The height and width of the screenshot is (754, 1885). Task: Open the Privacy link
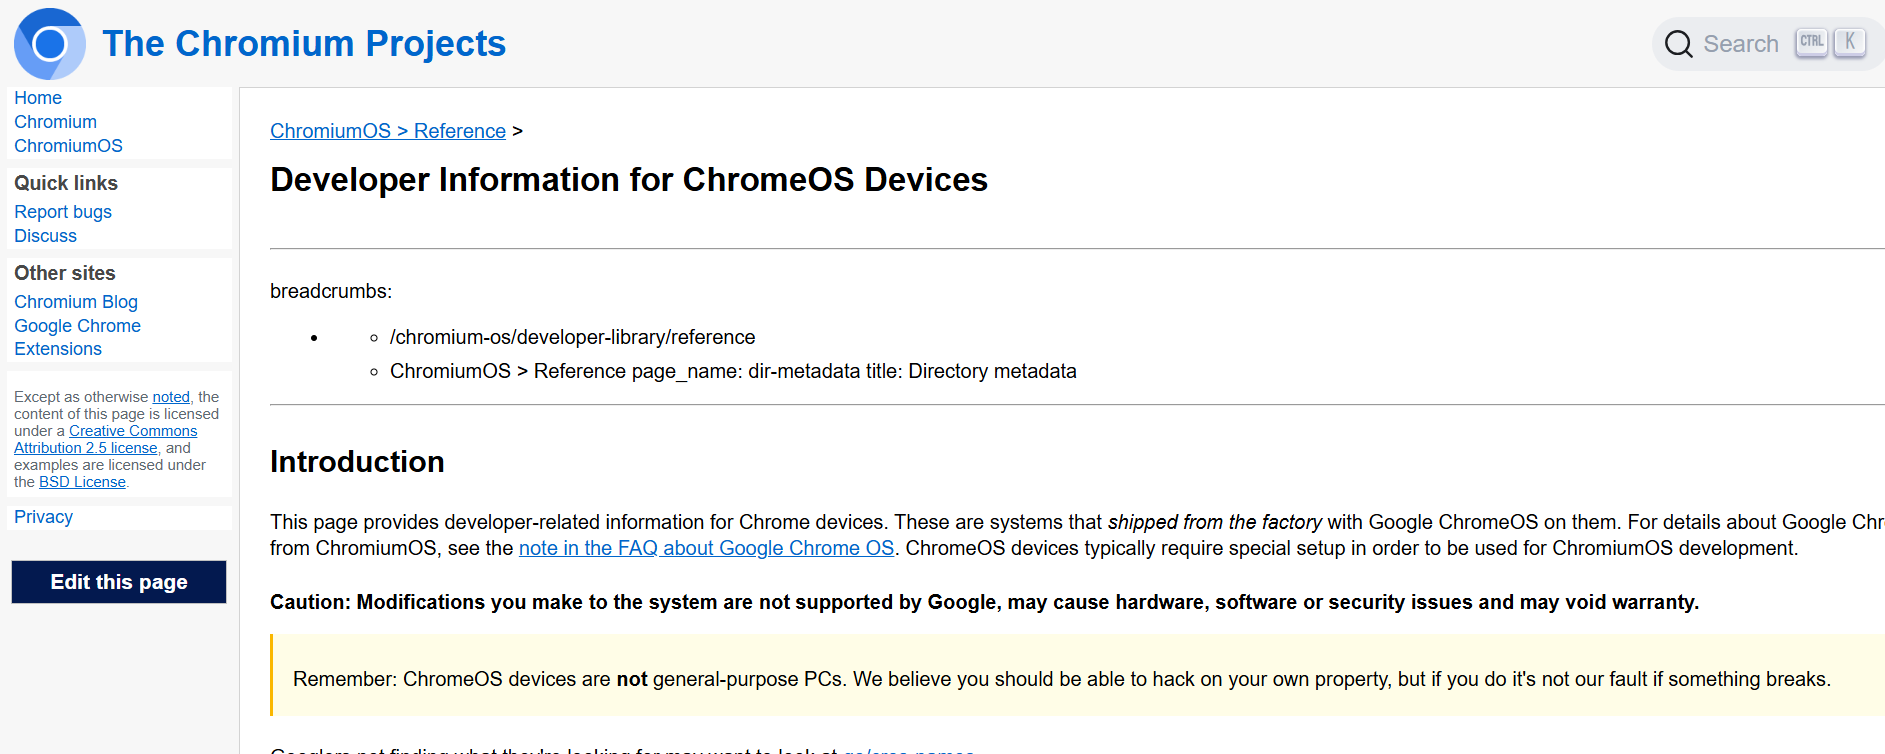43,517
